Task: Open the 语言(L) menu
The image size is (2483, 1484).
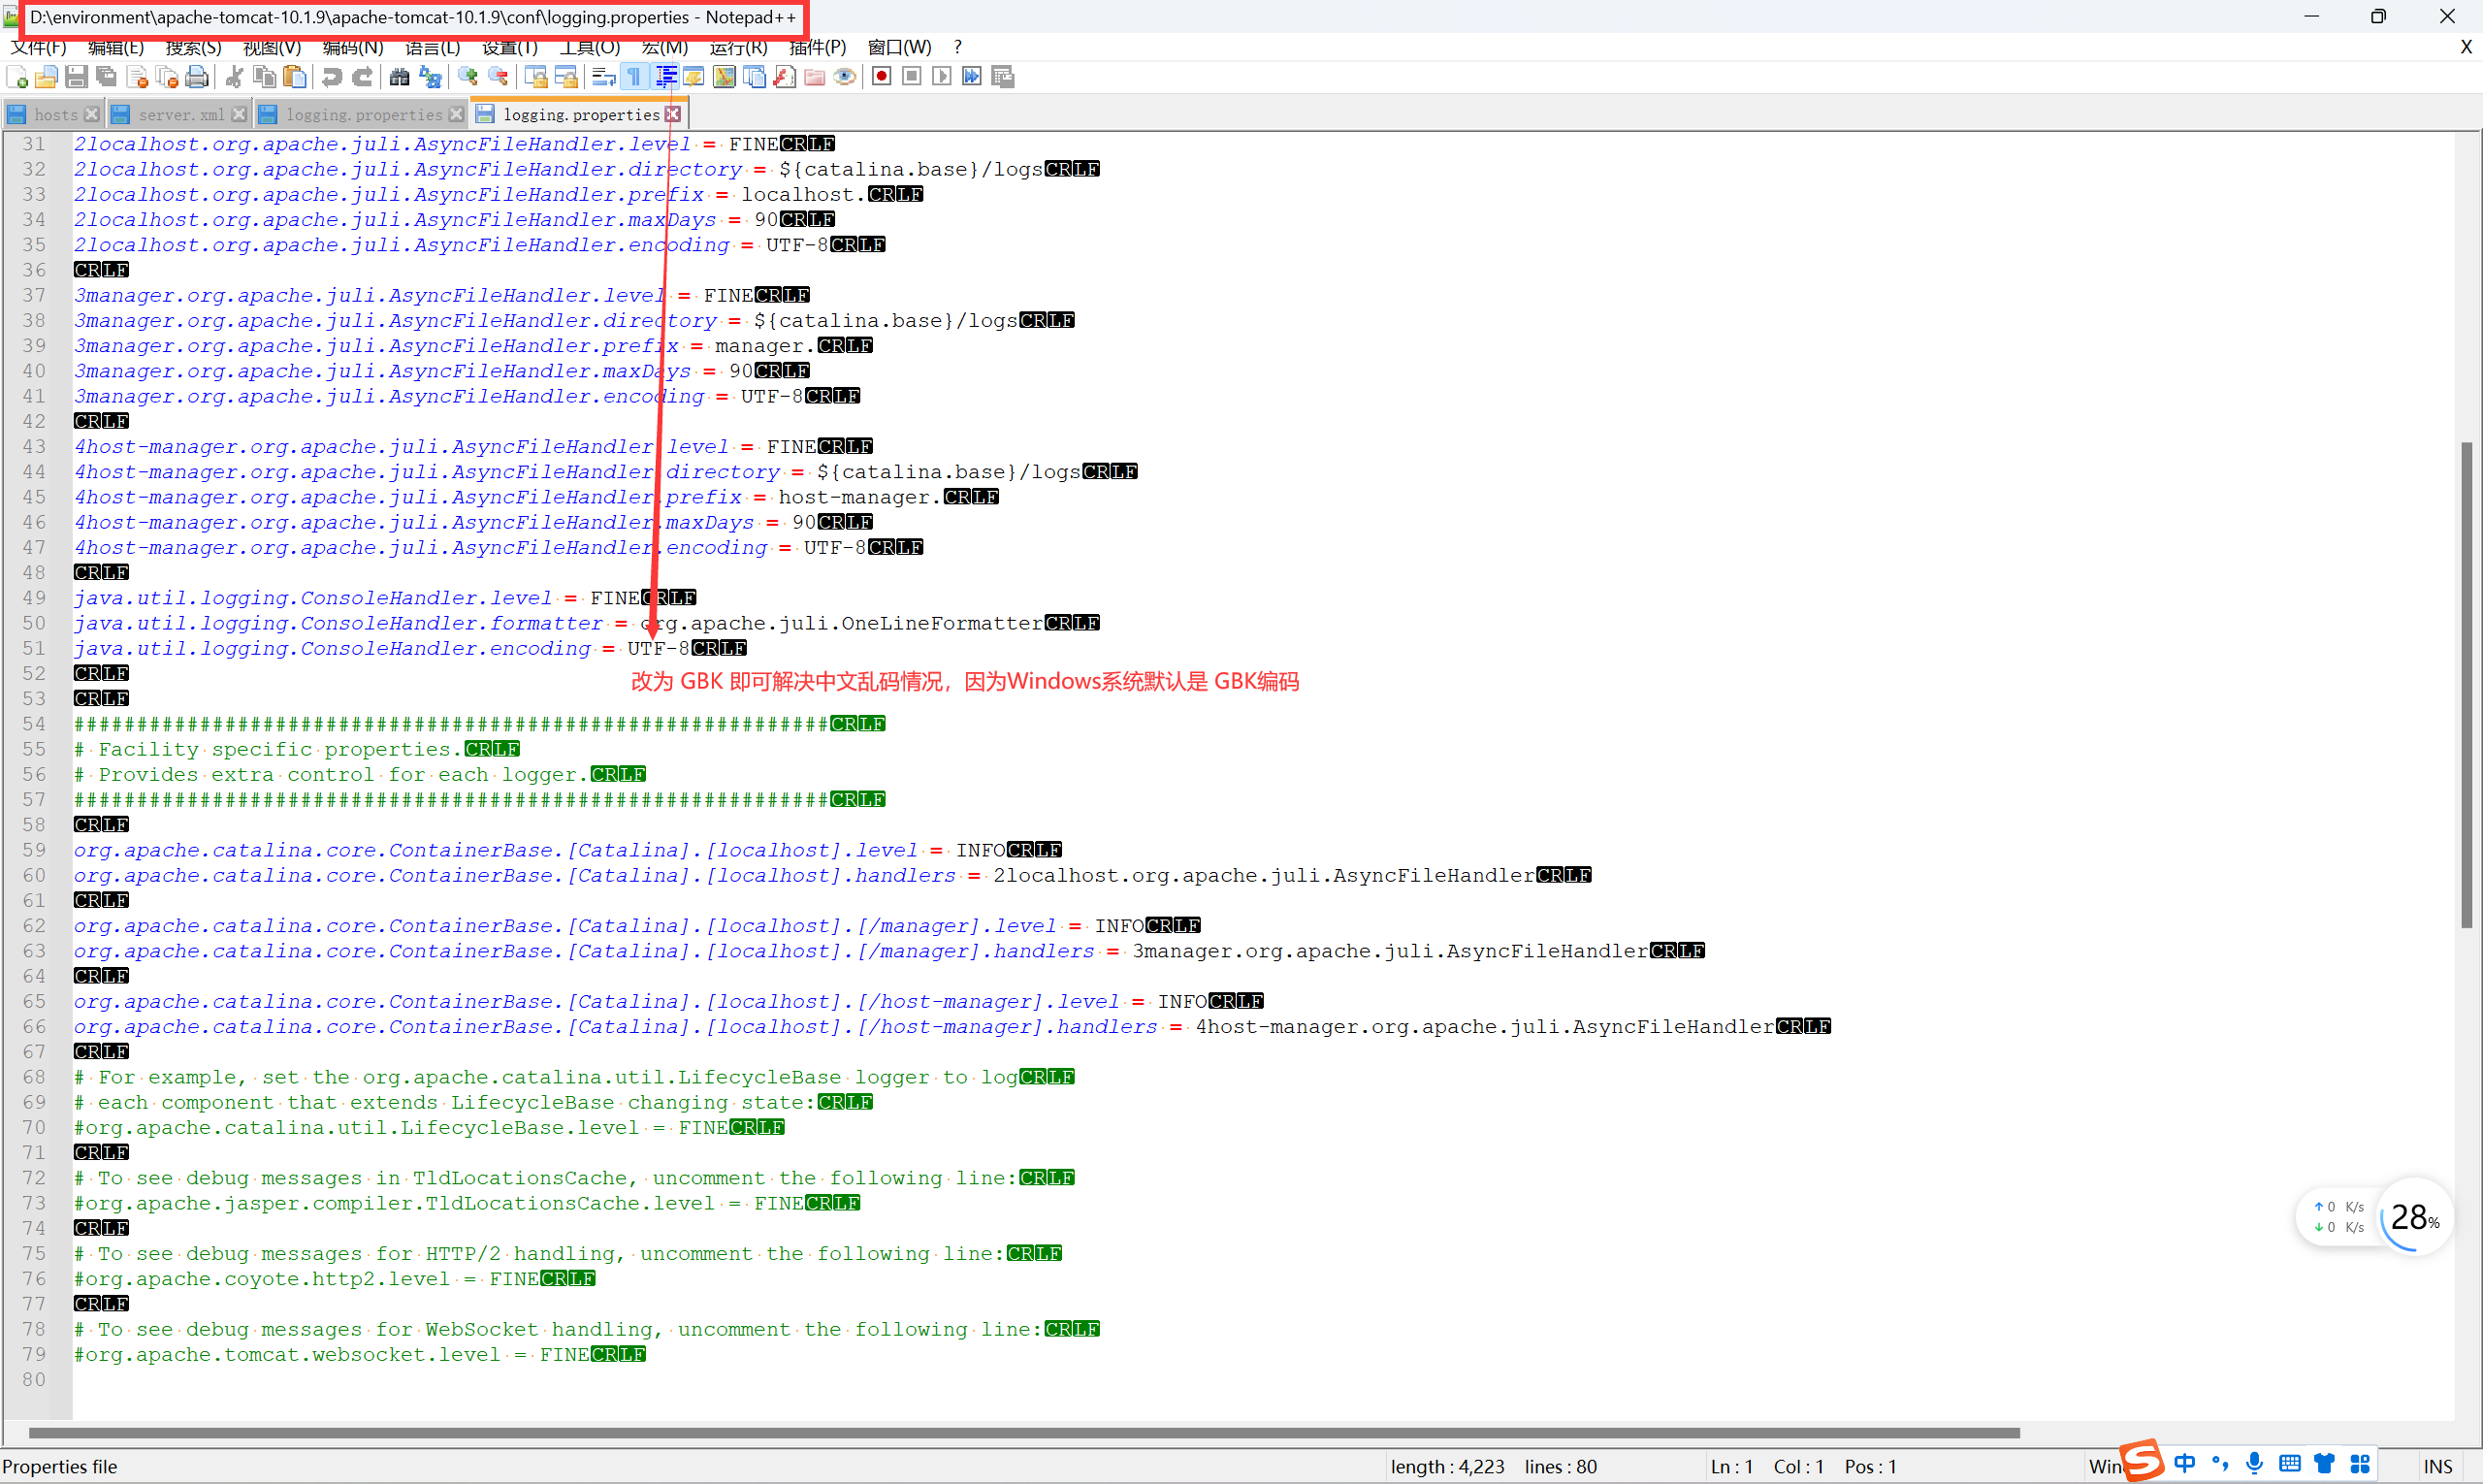Action: pyautogui.click(x=432, y=47)
